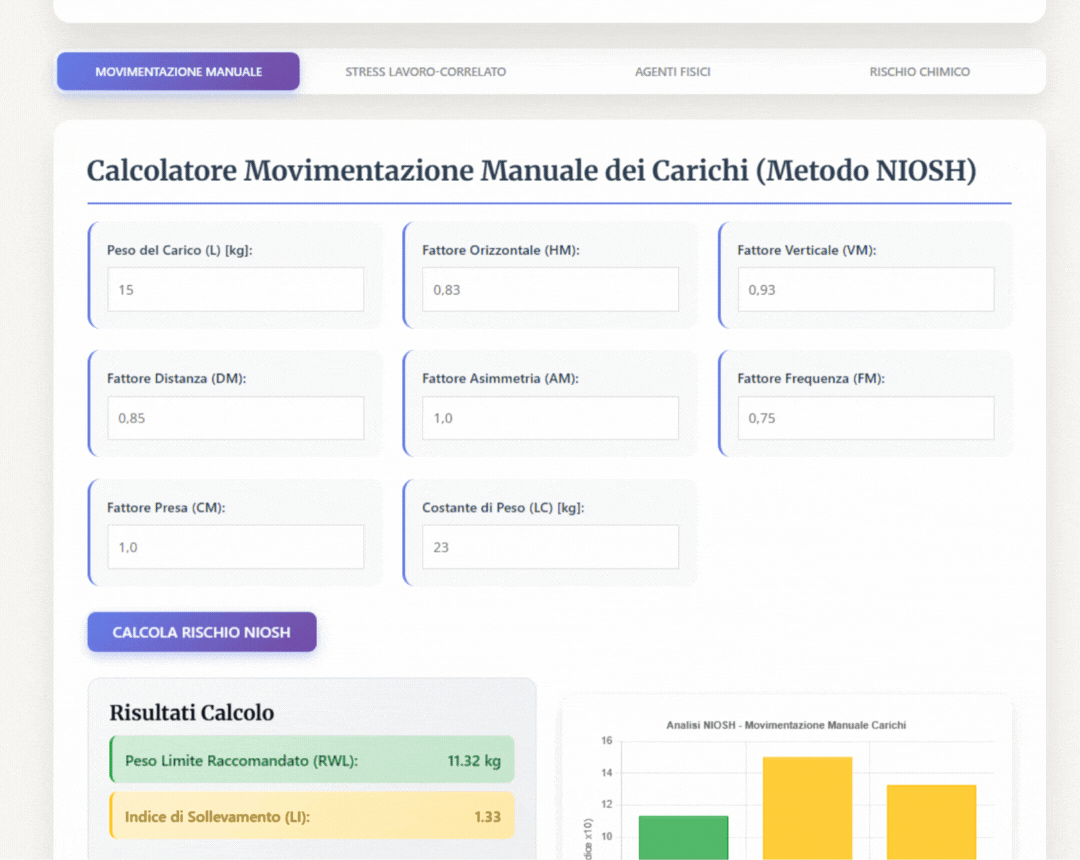Click the Peso del Carico input field

(x=236, y=290)
